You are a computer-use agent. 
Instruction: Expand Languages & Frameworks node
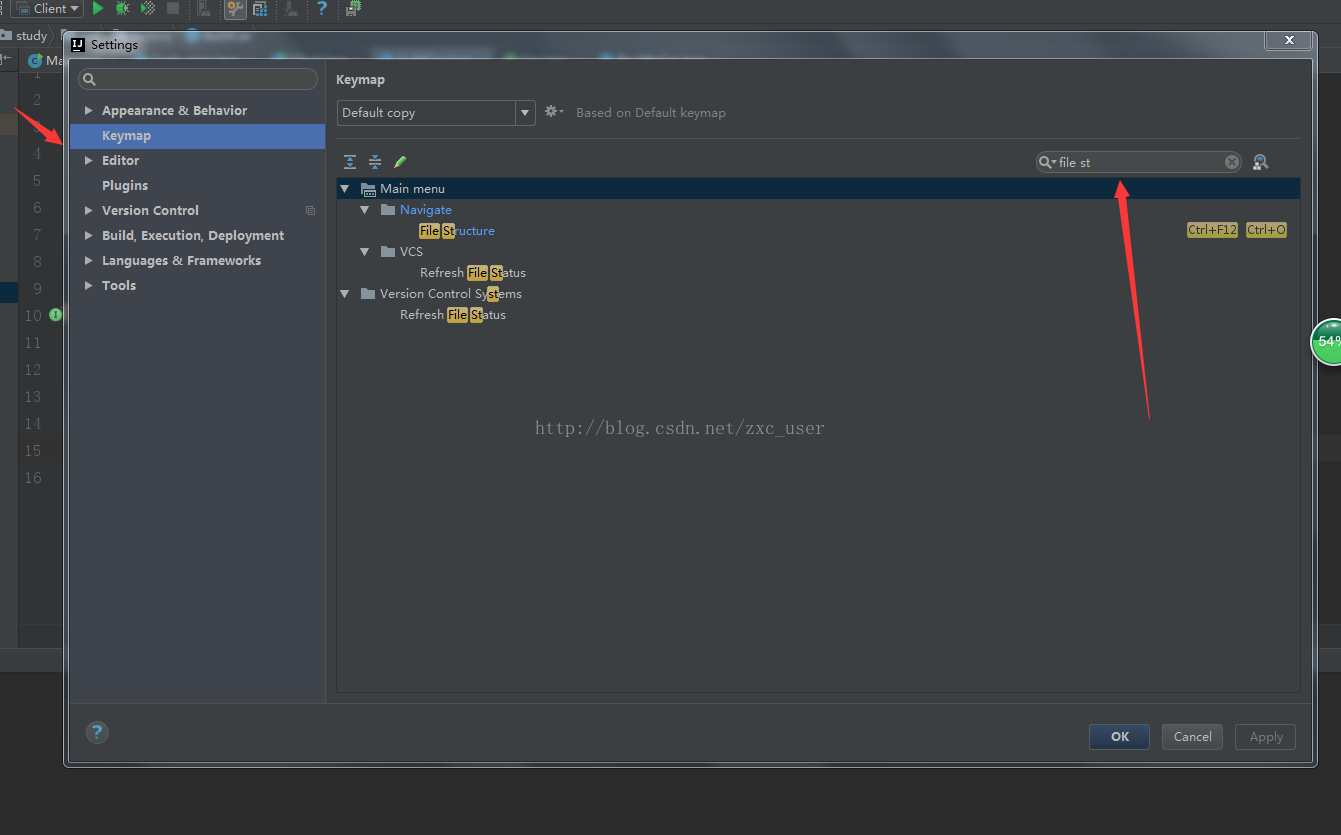point(89,261)
